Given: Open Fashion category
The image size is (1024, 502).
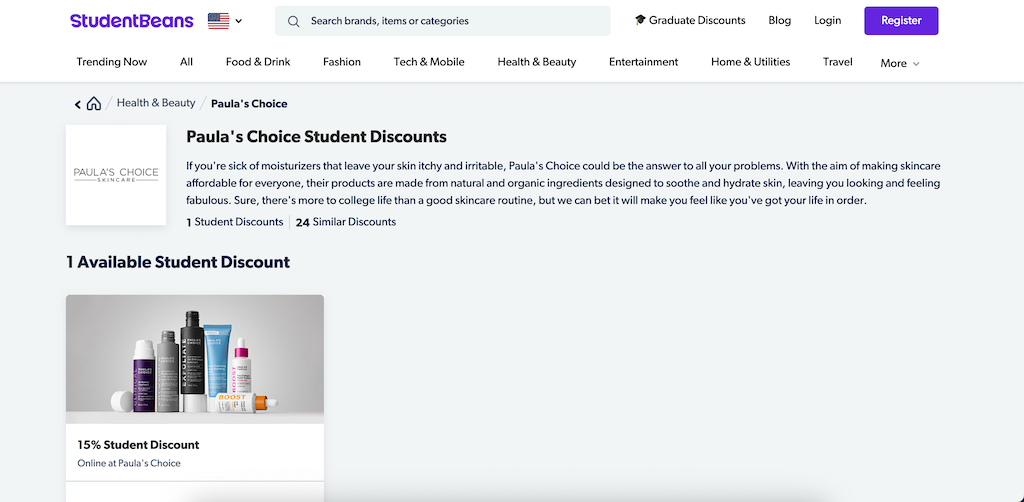Looking at the screenshot, I should click(342, 62).
